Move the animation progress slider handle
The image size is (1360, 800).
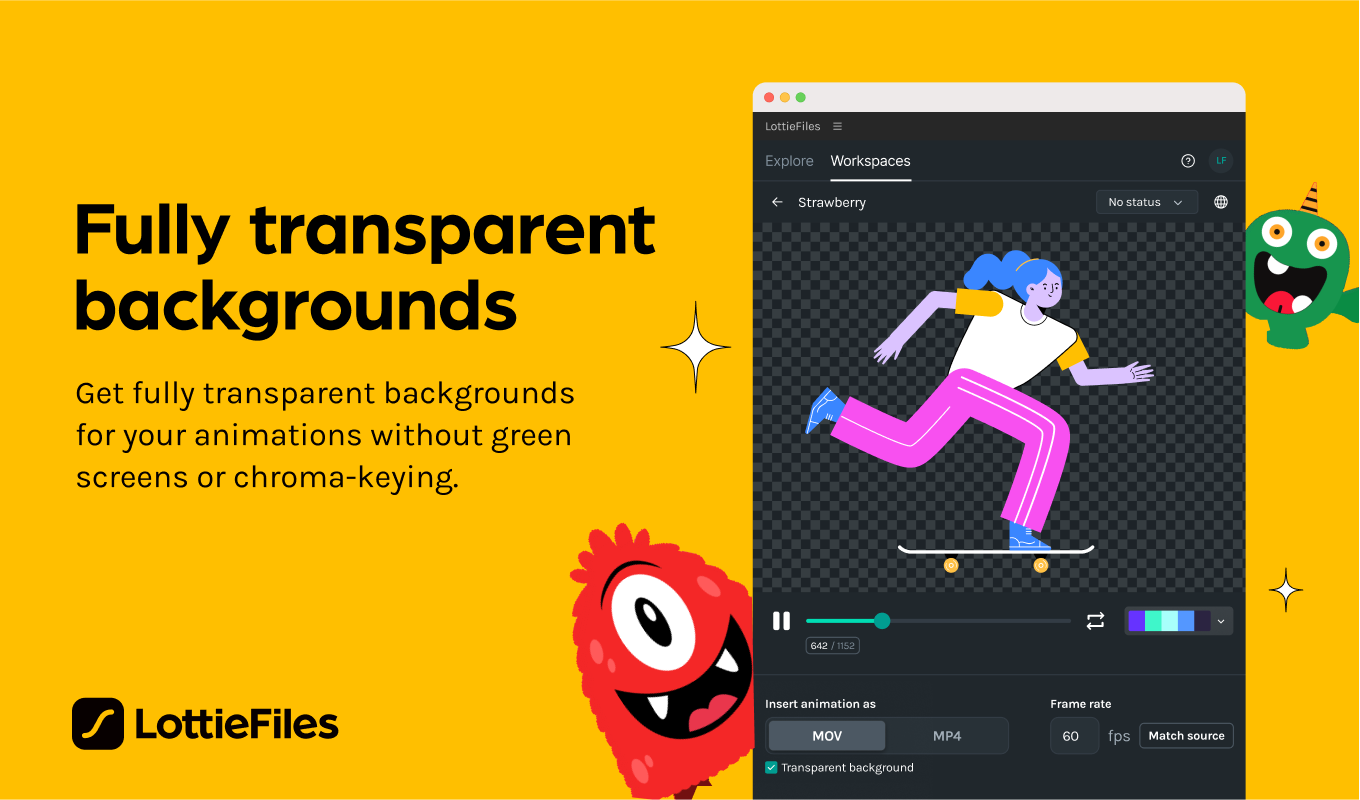click(x=882, y=621)
